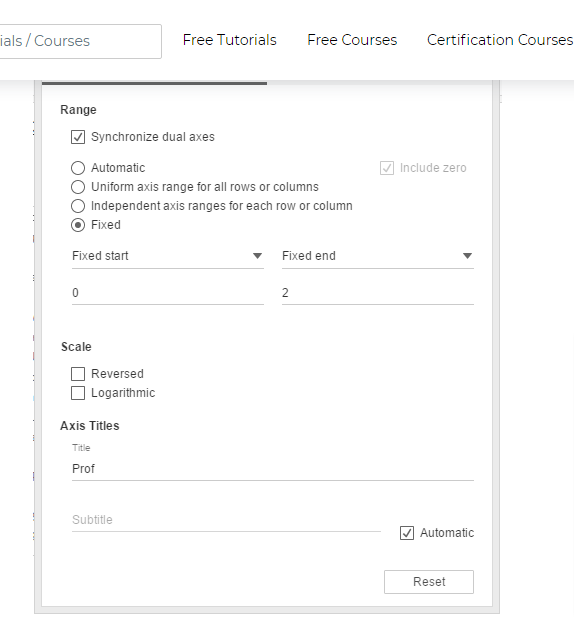Open the Free Tutorials menu
Viewport: 574px width, 634px height.
tap(230, 40)
